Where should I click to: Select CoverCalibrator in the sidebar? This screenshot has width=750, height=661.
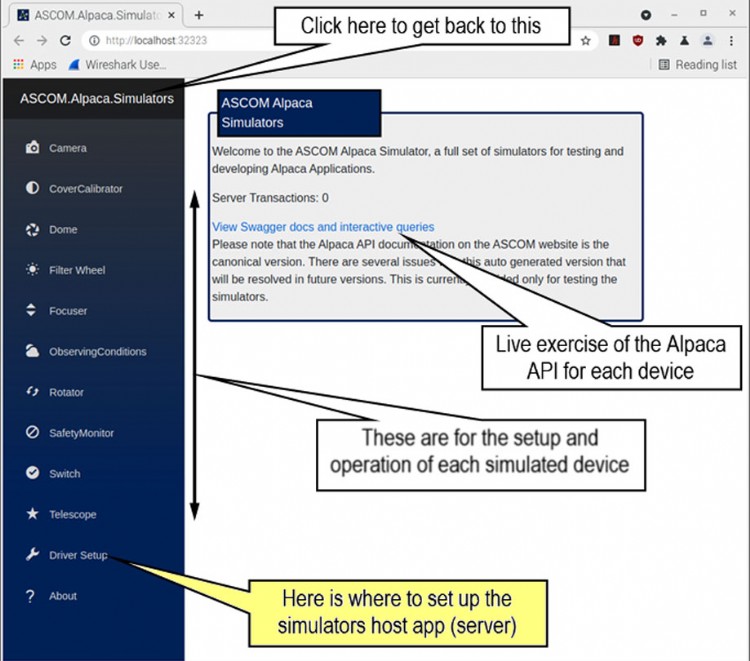[86, 189]
